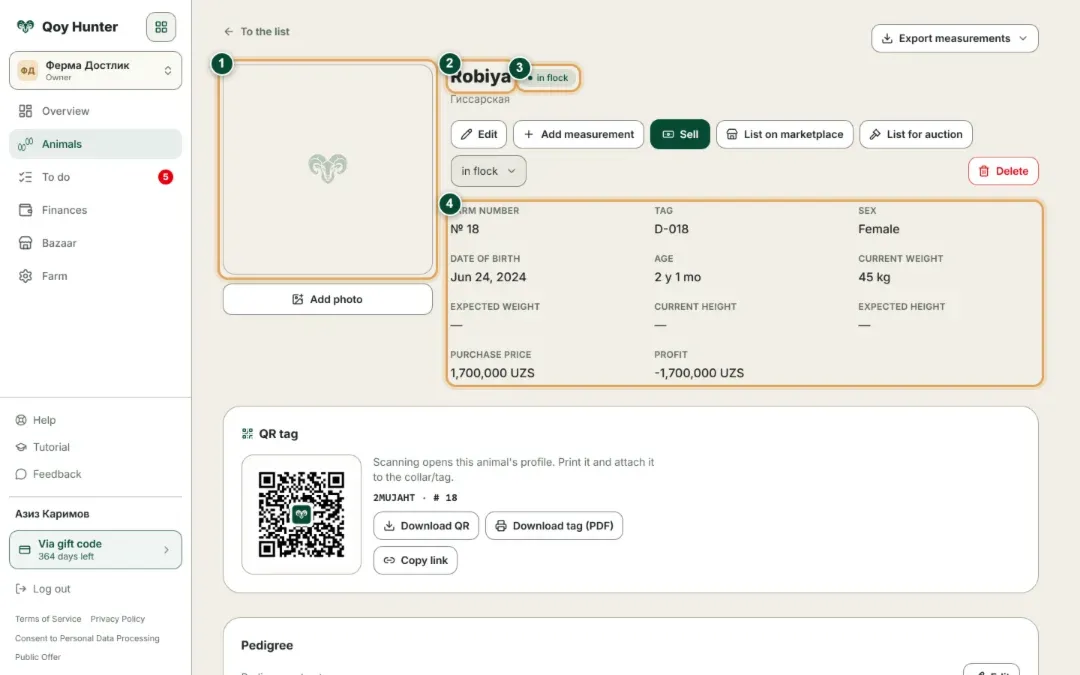Open the Via gift code subscription card
Screen dimensions: 1080x675
tap(95, 550)
